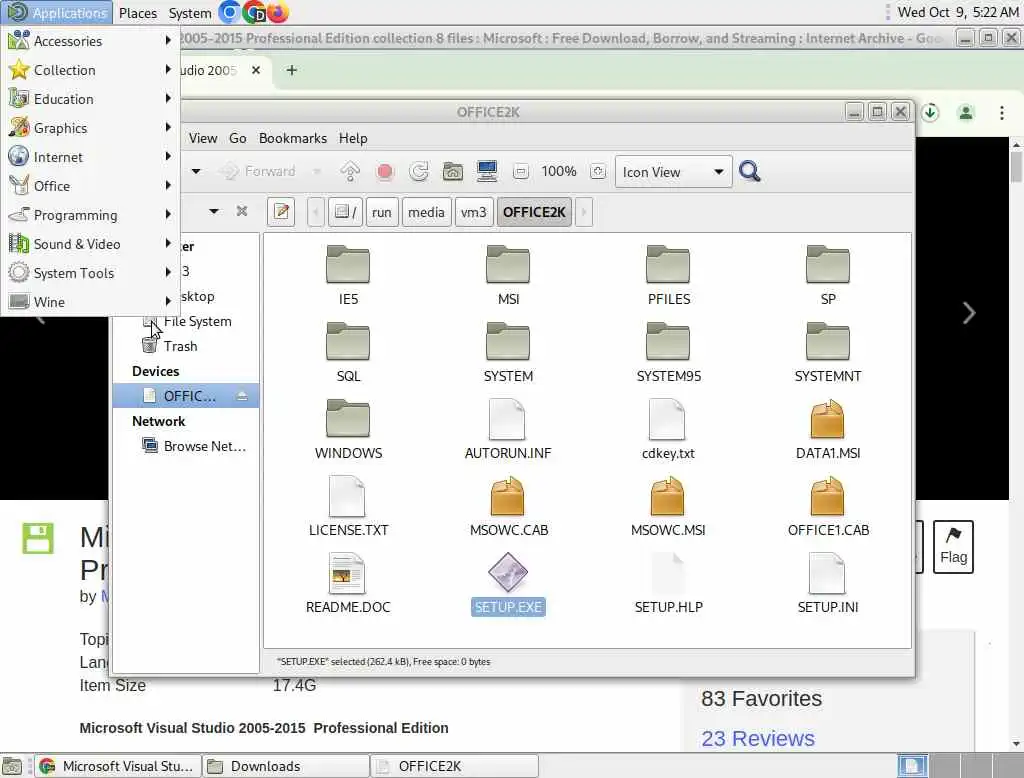Click the zoom out icon
The image size is (1024, 778).
coord(520,172)
